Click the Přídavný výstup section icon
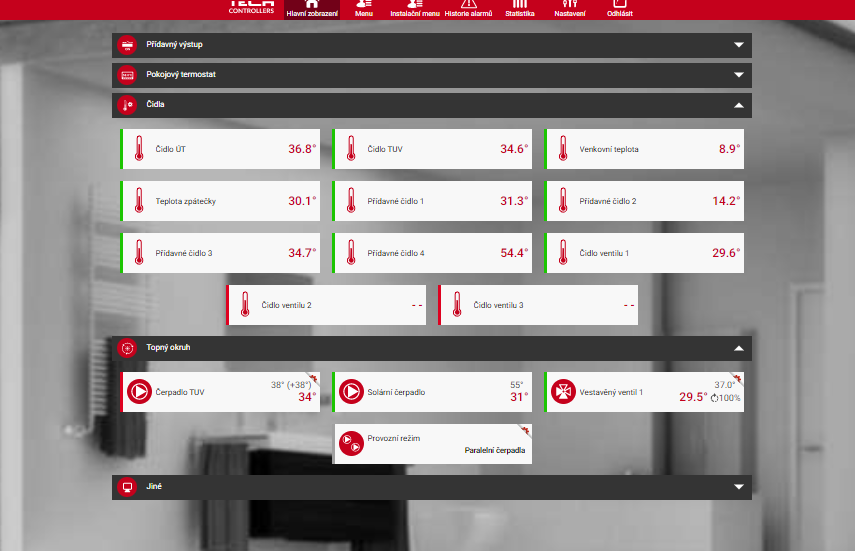 (127, 45)
